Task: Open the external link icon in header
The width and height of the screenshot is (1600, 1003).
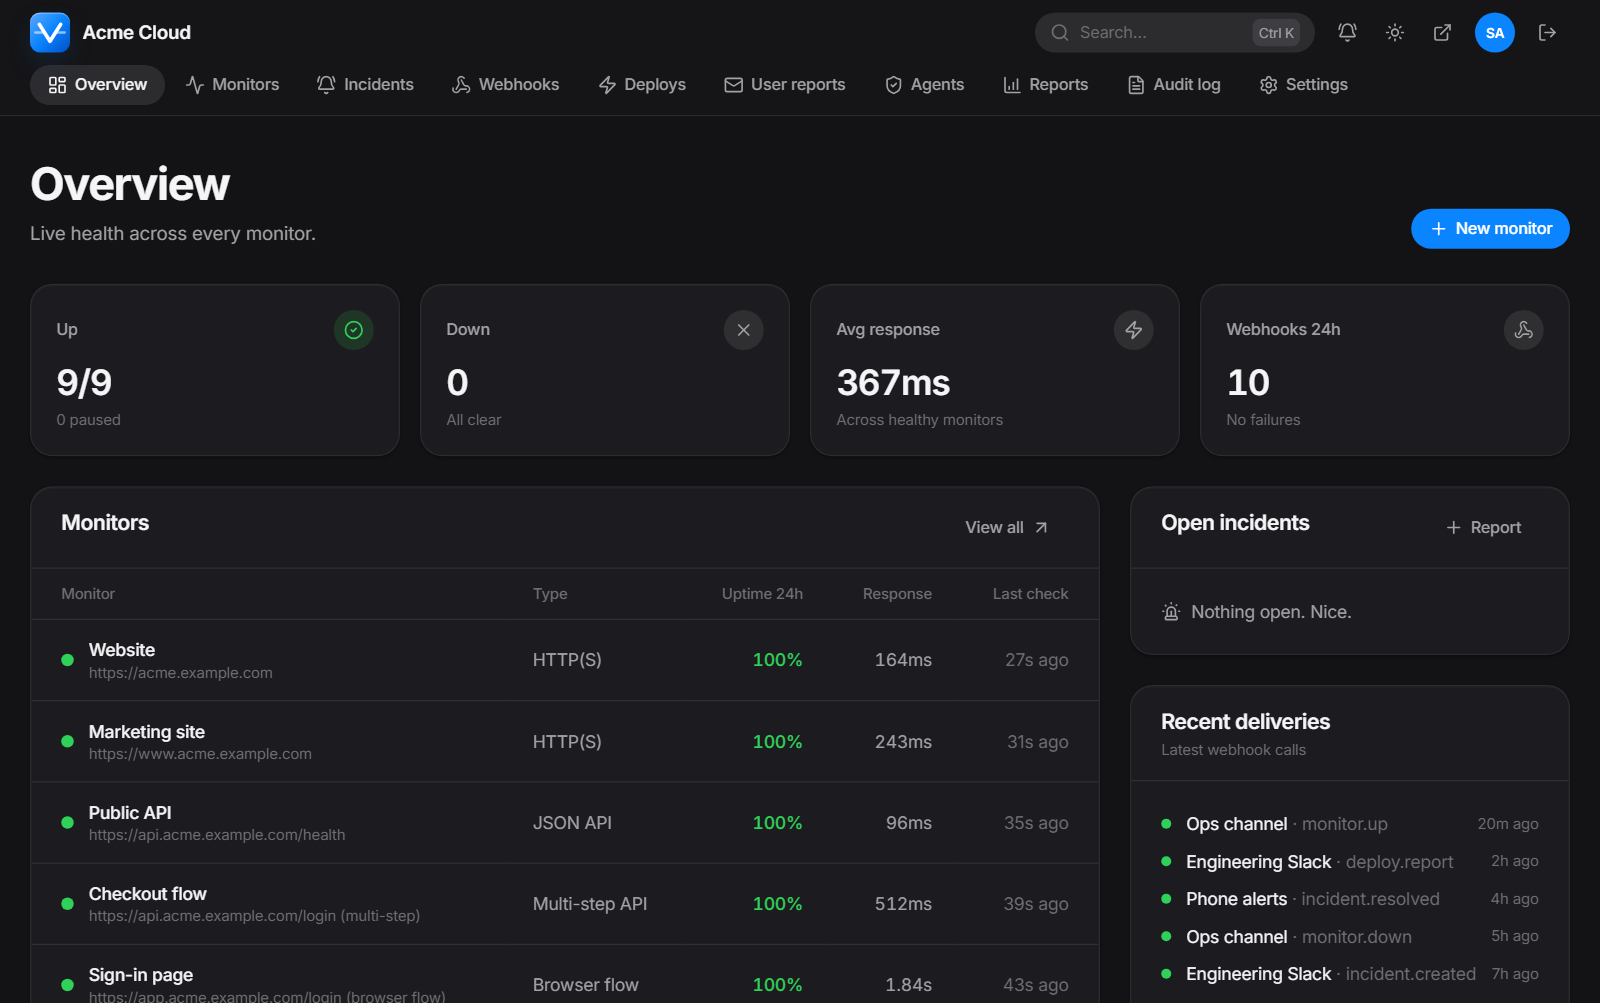Action: [x=1442, y=32]
